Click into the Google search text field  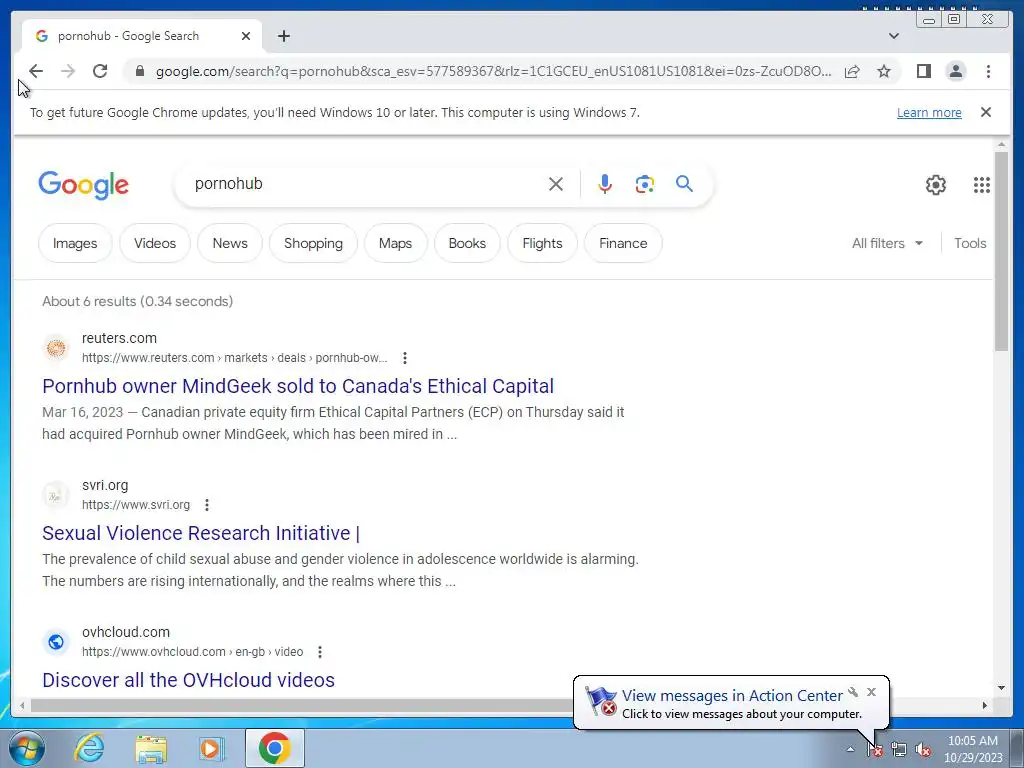click(366, 184)
